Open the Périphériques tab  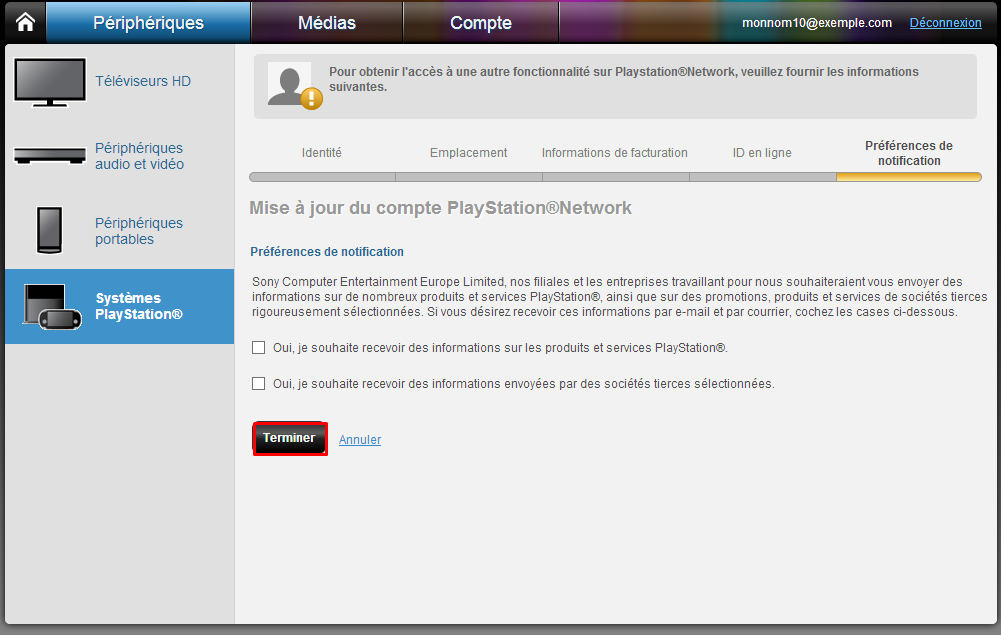click(x=149, y=22)
